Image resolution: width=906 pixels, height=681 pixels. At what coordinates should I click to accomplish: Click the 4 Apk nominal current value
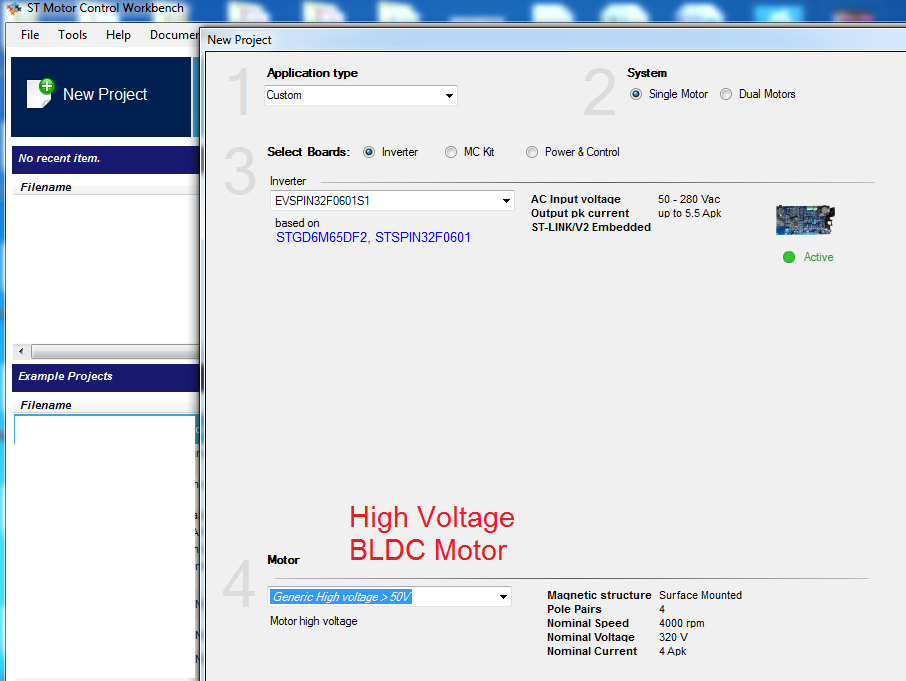tap(673, 651)
